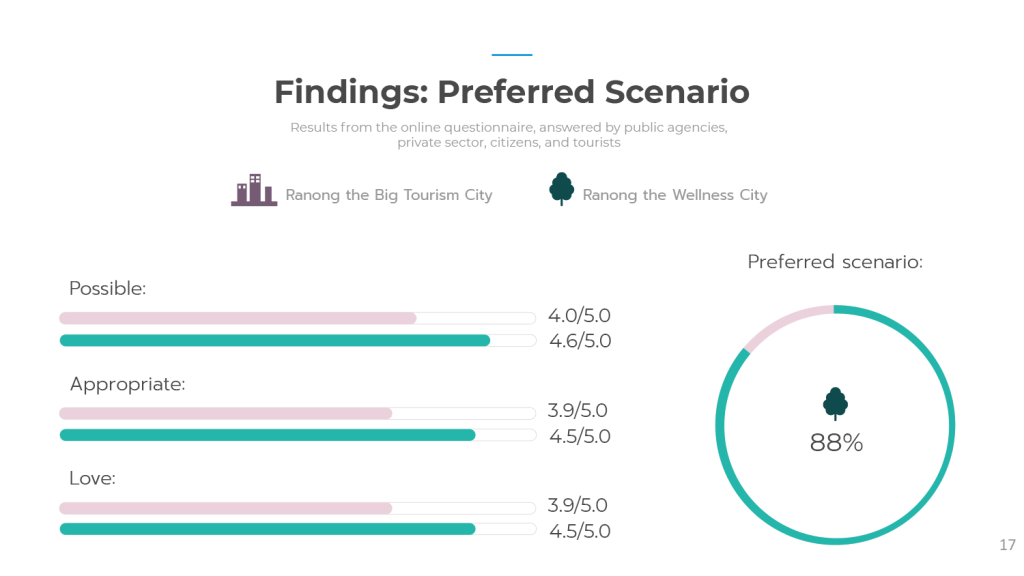The height and width of the screenshot is (576, 1024).
Task: Click the purple buildings icon in the legend
Action: 254,190
